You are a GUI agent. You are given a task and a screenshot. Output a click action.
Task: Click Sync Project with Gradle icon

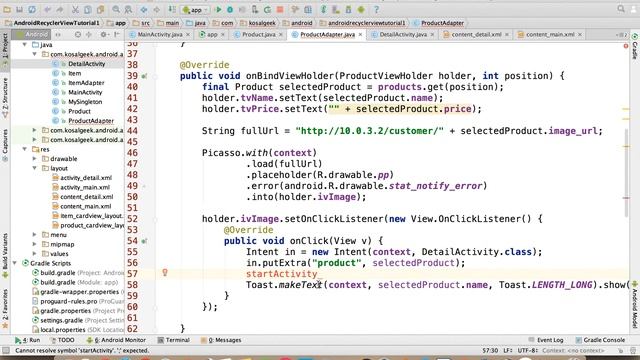[323, 9]
